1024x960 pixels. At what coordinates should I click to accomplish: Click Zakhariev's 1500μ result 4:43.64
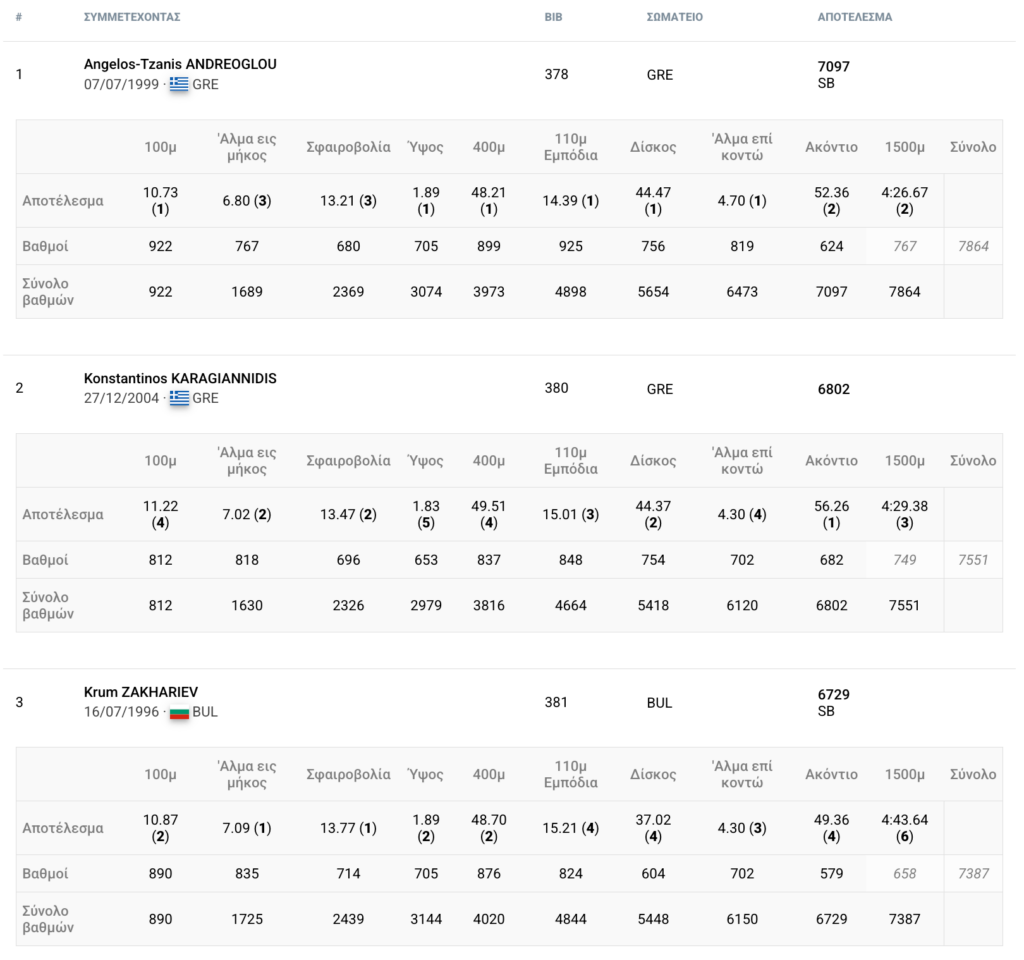(x=904, y=820)
